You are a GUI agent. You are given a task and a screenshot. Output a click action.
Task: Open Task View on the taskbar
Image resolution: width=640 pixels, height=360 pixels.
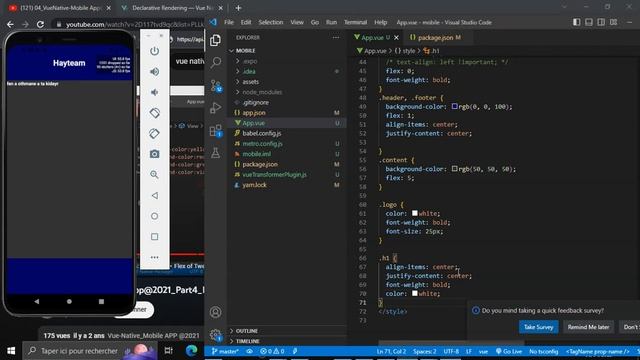(168, 351)
